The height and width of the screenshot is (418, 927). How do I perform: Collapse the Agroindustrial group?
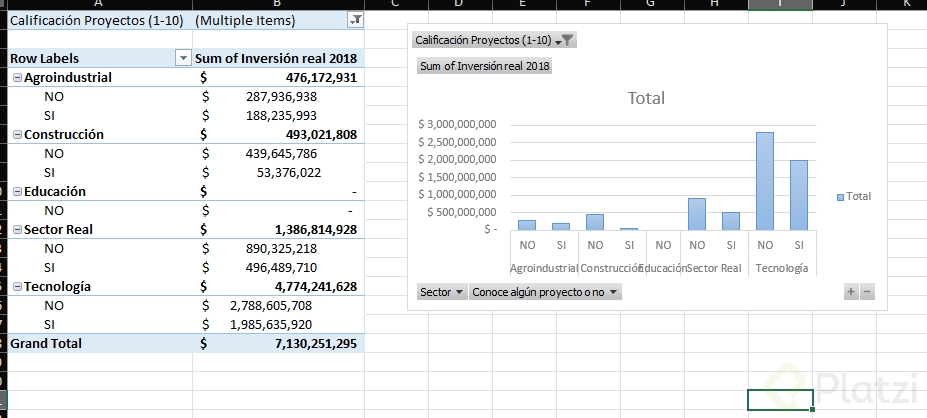tap(17, 77)
